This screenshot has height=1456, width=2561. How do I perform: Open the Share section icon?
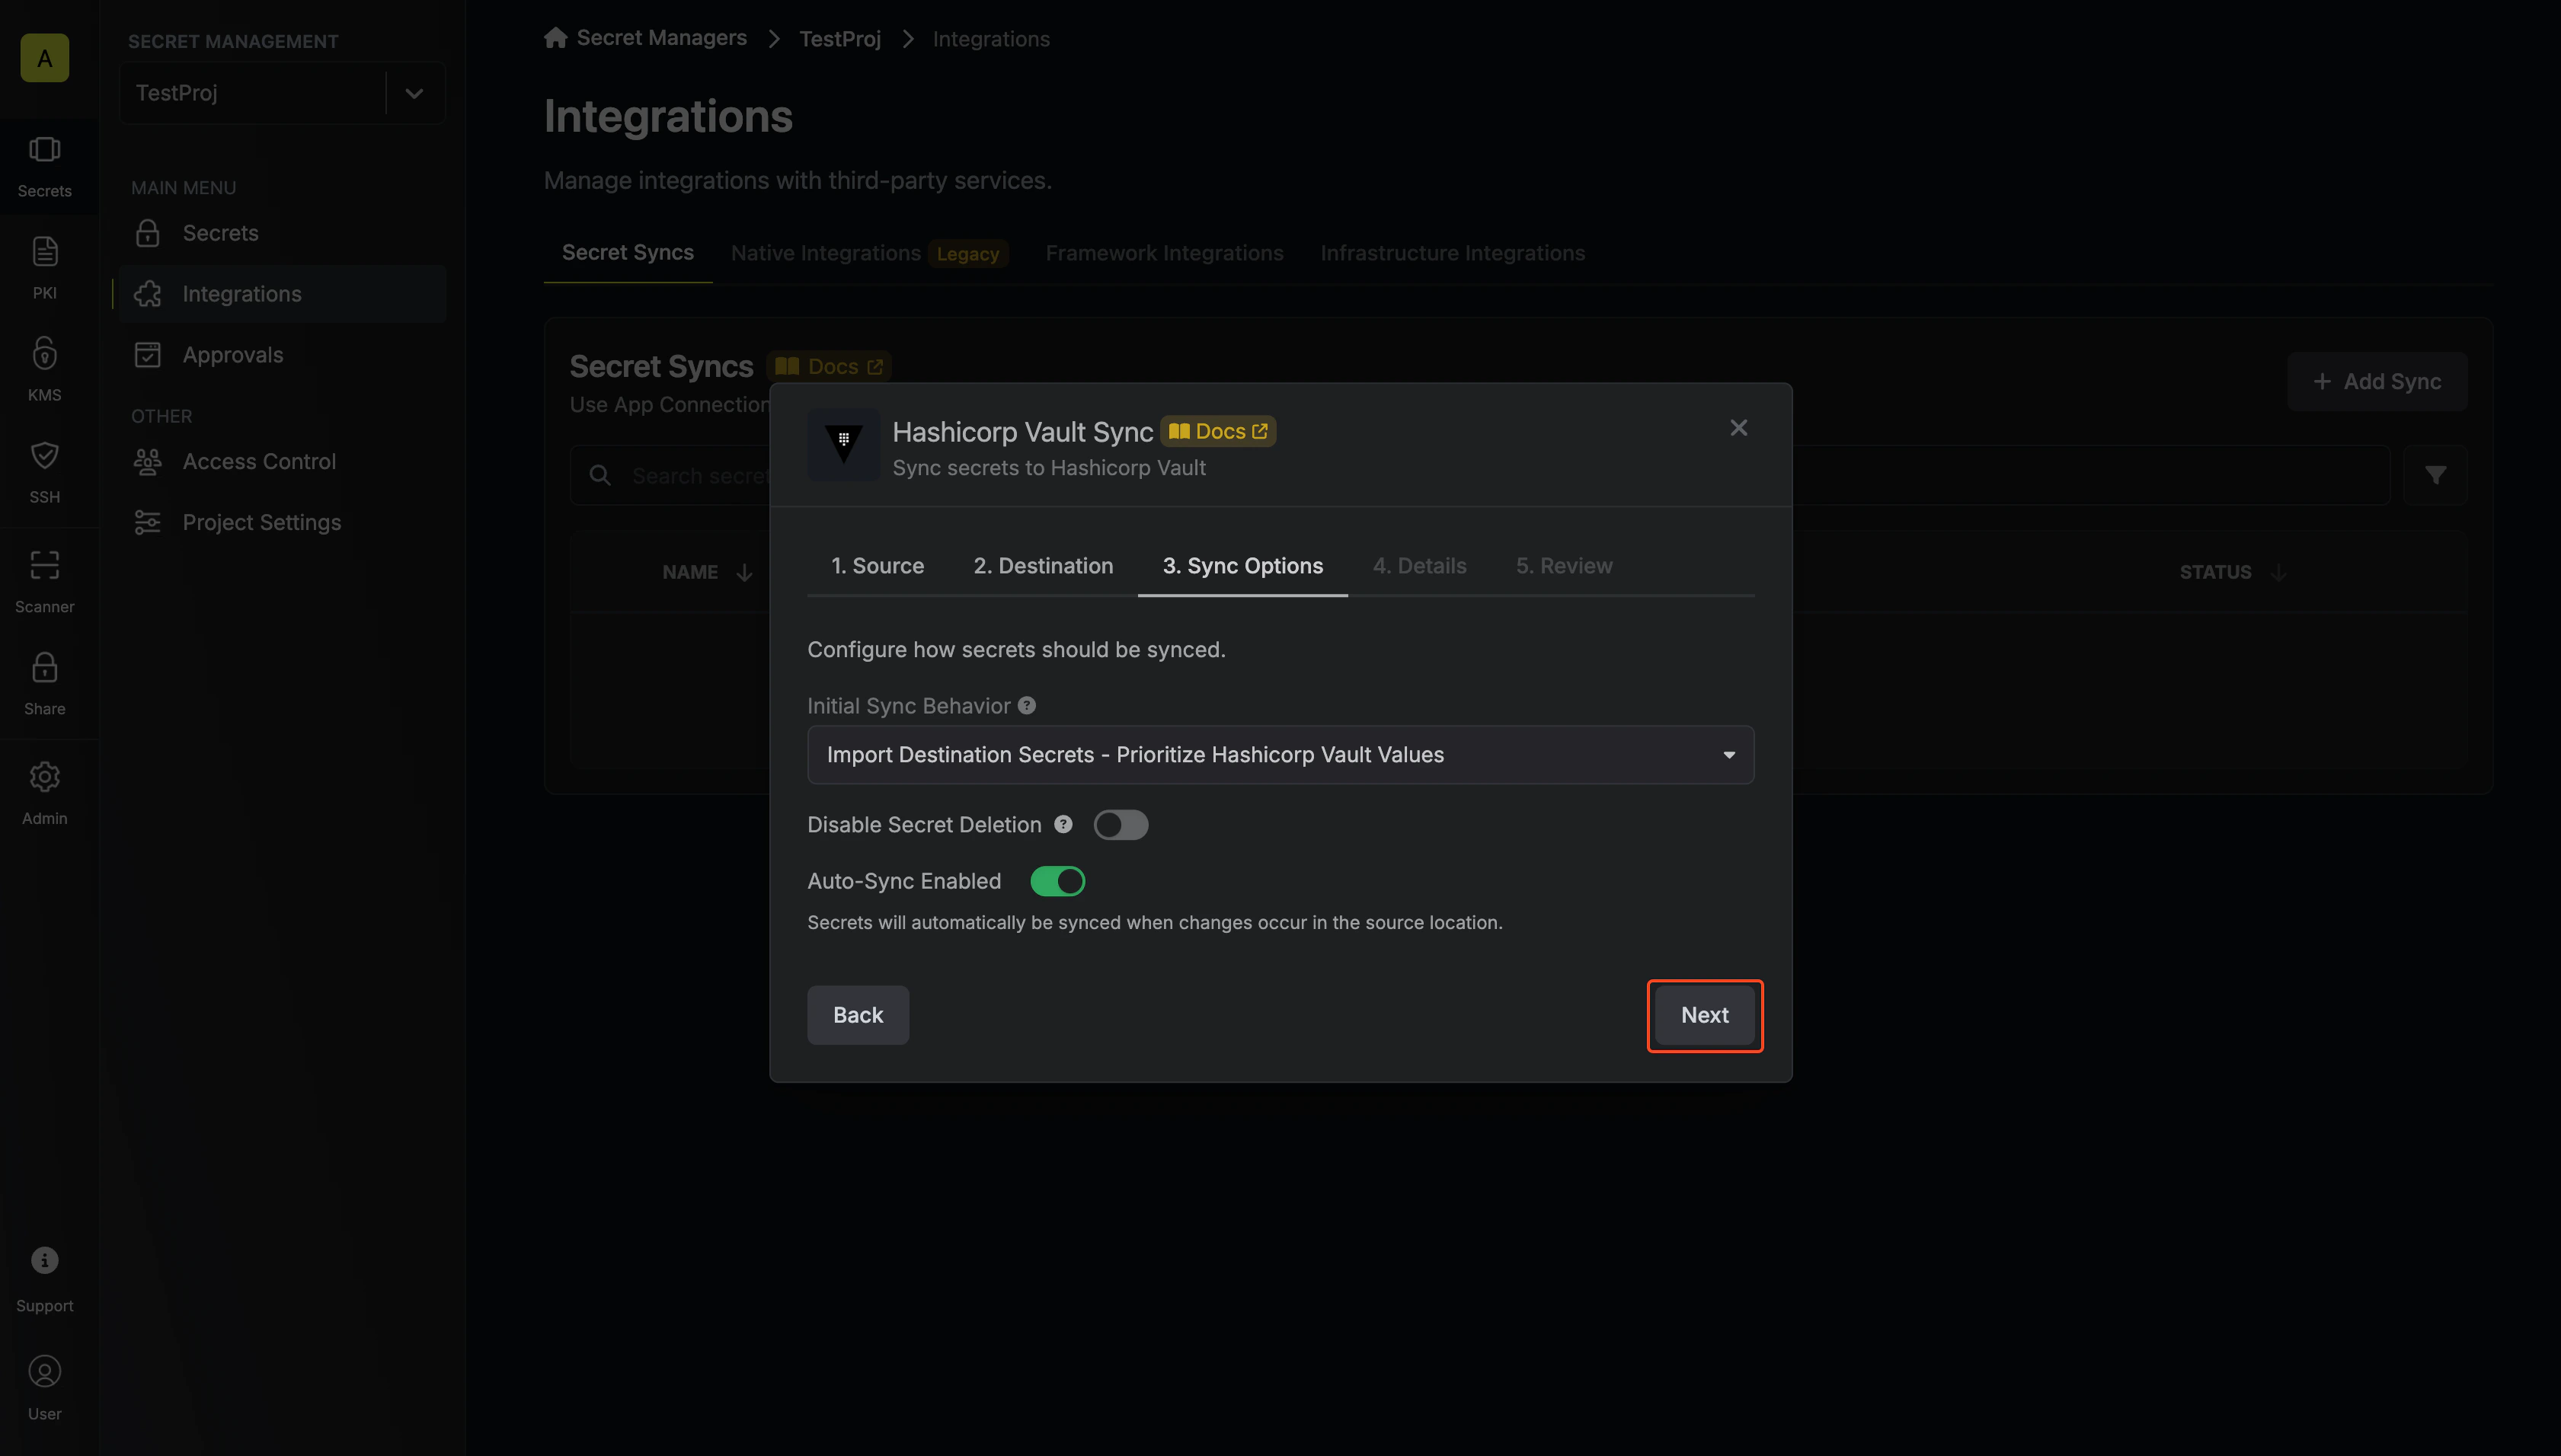point(44,667)
